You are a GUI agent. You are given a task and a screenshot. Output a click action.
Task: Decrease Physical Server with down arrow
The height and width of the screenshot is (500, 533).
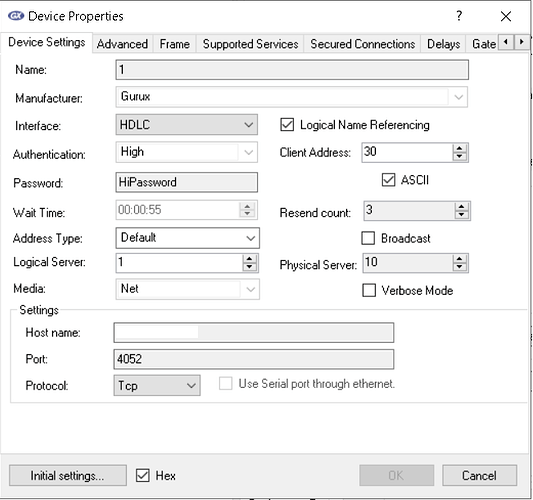(x=460, y=267)
